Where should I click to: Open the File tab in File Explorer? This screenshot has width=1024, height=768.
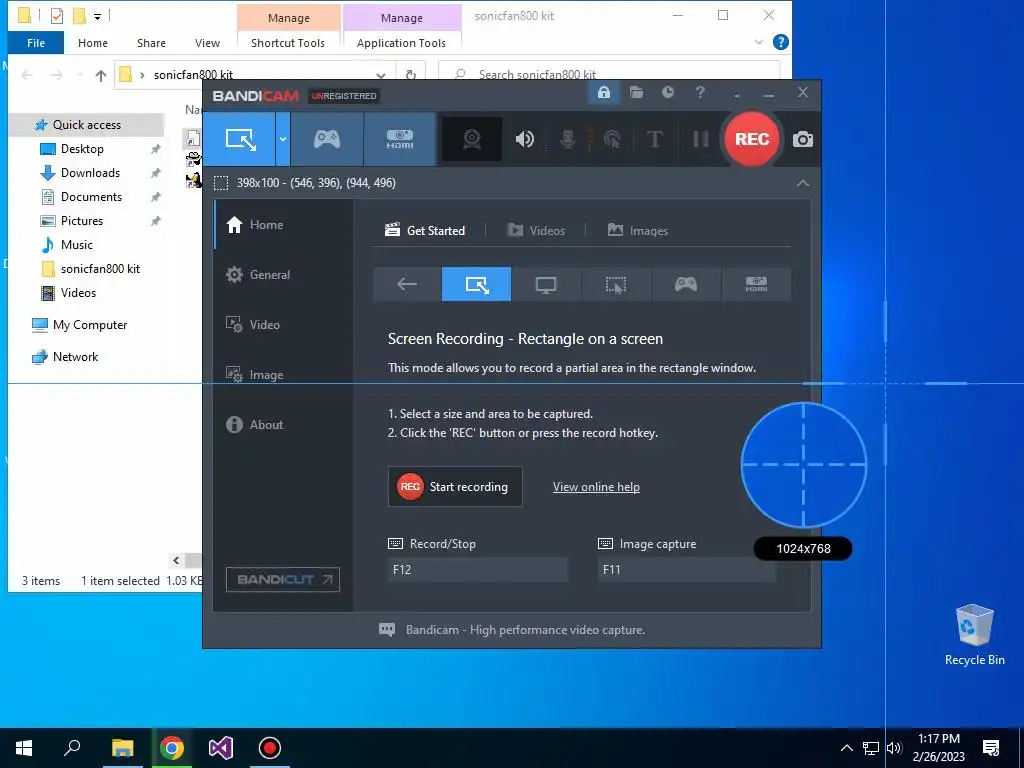36,43
